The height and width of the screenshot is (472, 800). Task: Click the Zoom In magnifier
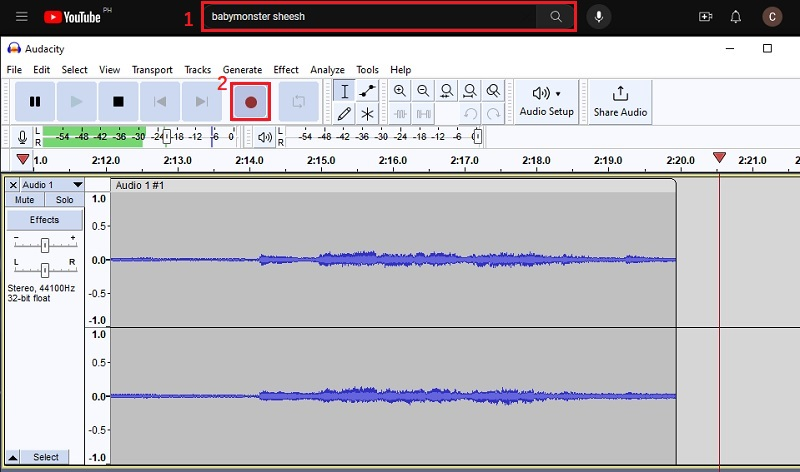(x=399, y=91)
